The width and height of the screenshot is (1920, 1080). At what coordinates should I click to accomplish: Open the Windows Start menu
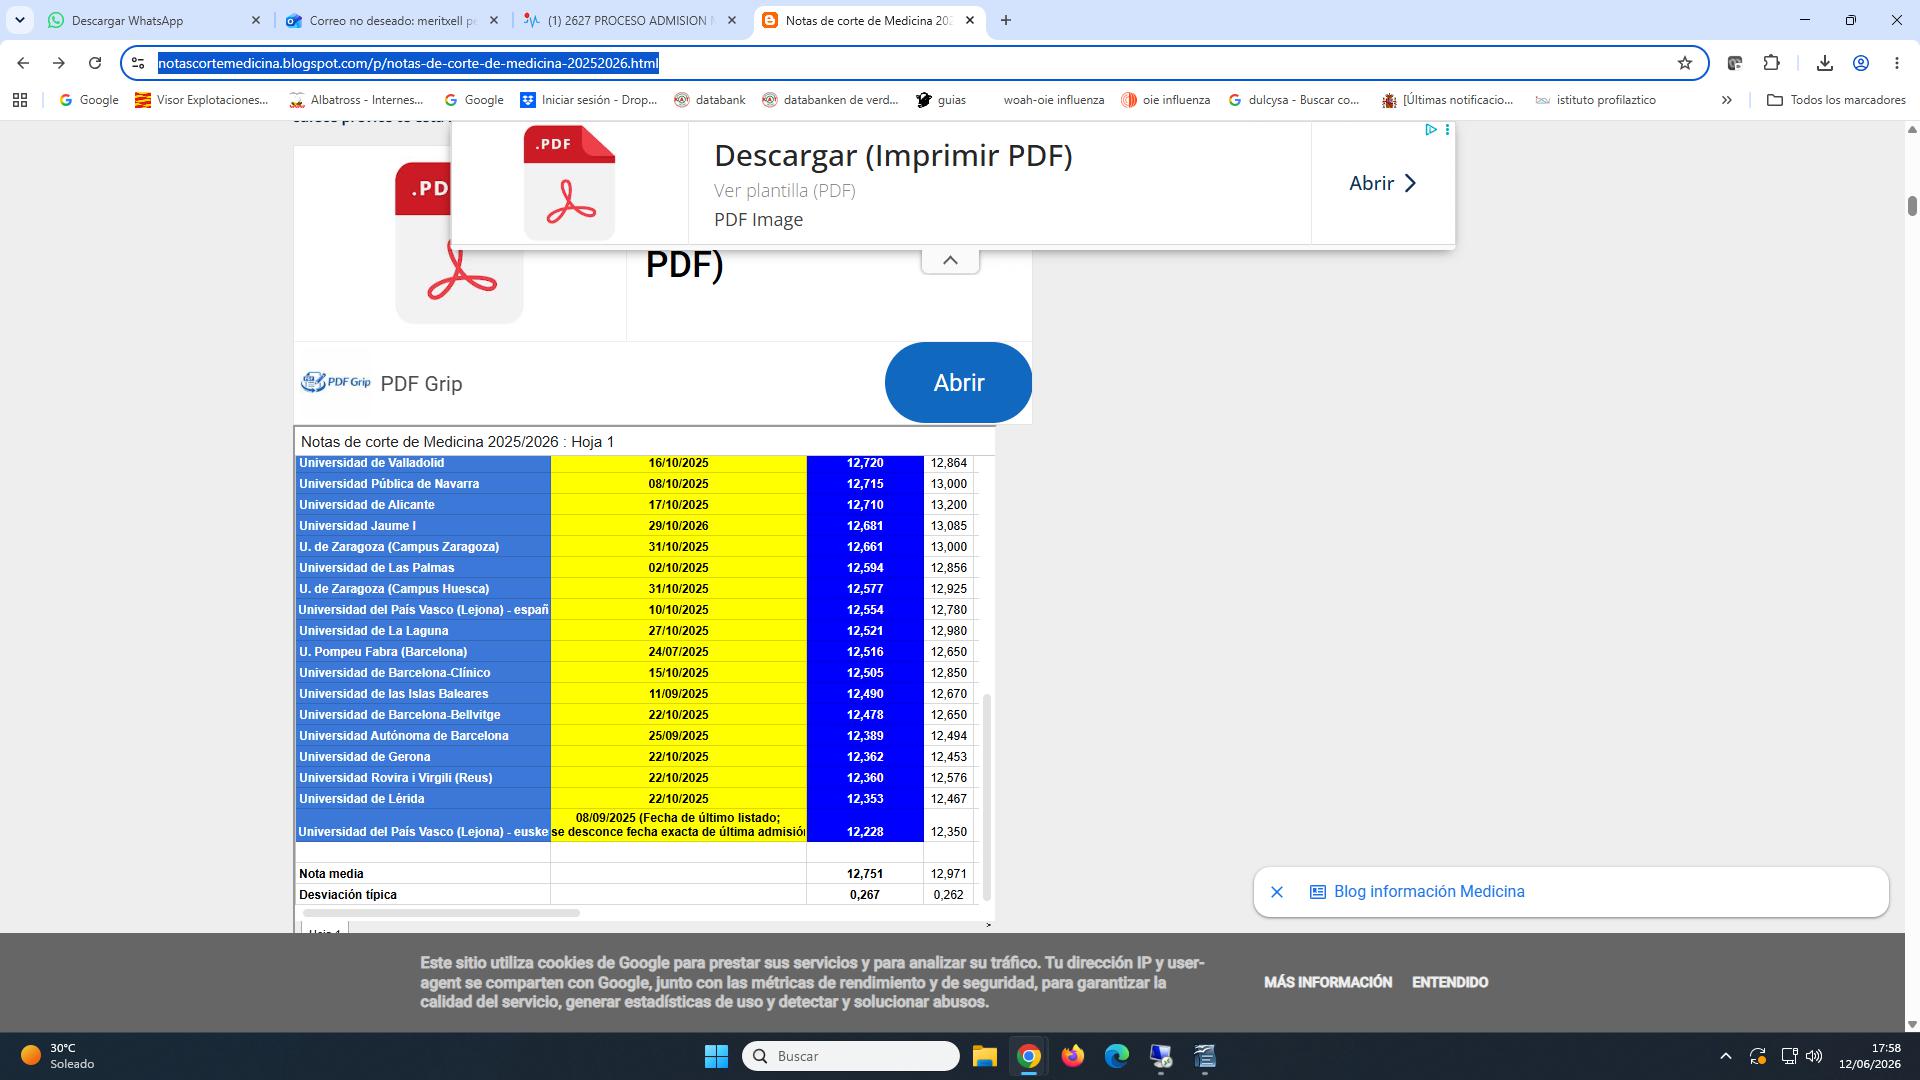tap(716, 1056)
